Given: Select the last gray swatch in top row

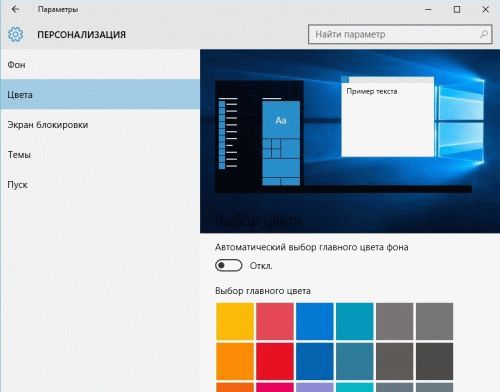Looking at the screenshot, I should 435,321.
